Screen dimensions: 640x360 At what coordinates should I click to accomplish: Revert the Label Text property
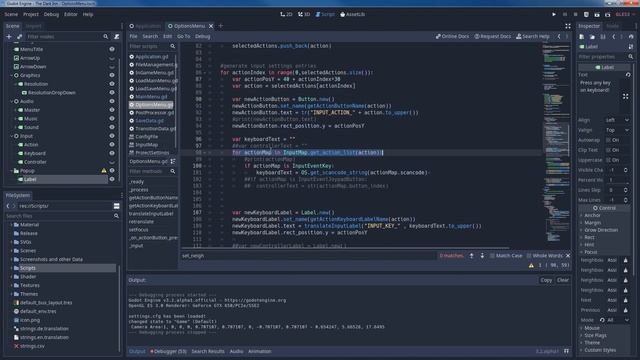[628, 75]
